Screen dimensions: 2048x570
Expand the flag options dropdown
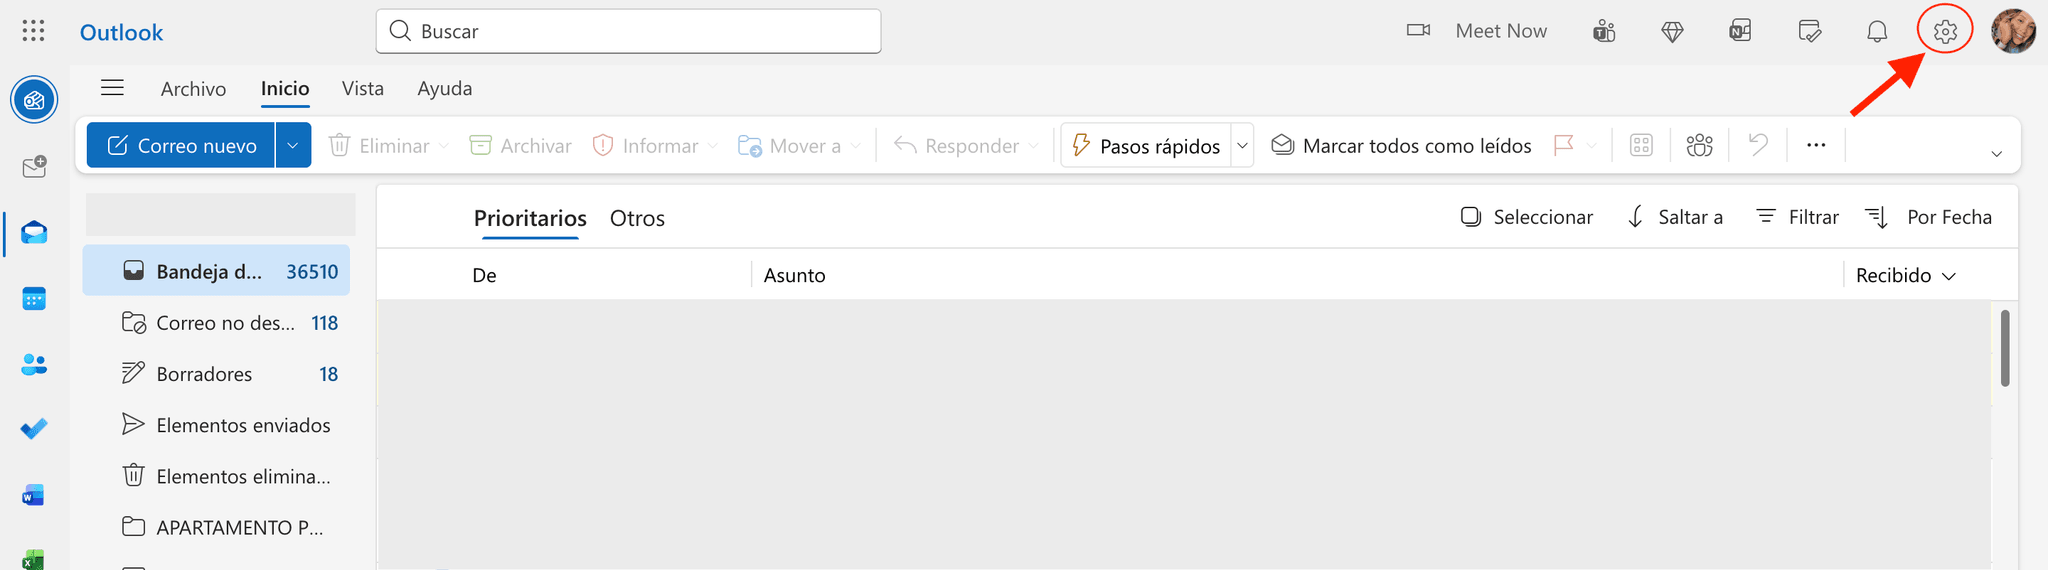click(1591, 146)
